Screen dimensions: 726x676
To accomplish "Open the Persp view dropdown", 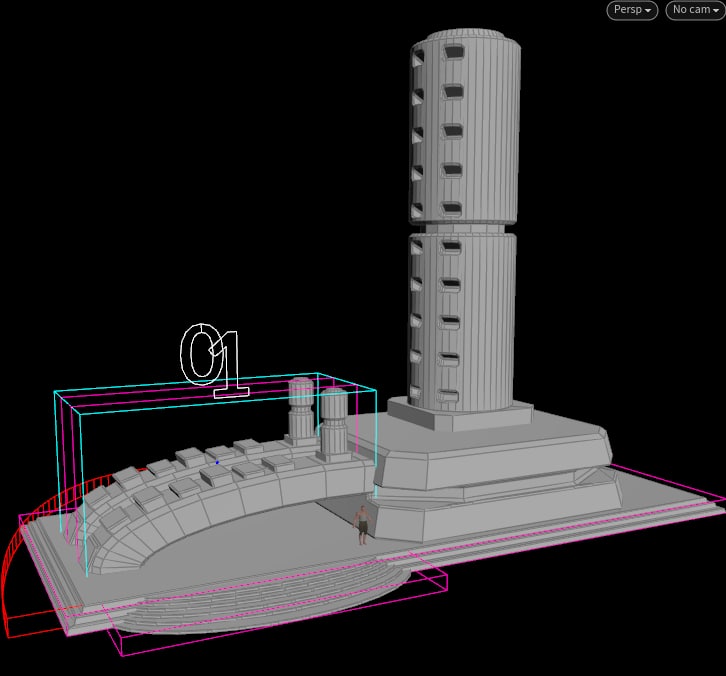I will tap(632, 10).
